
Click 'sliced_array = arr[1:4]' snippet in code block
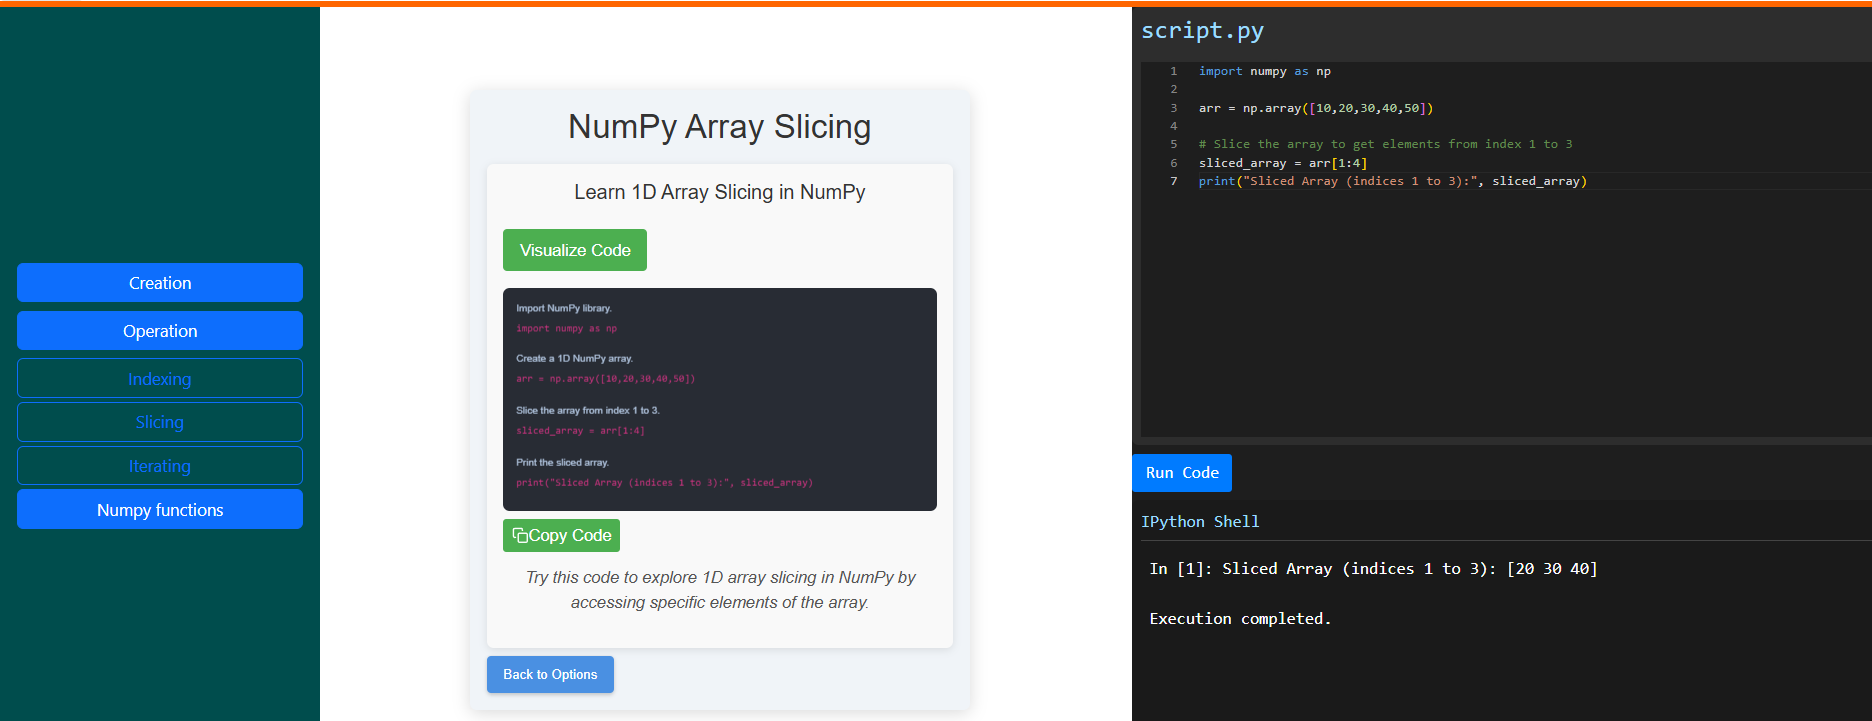(580, 431)
